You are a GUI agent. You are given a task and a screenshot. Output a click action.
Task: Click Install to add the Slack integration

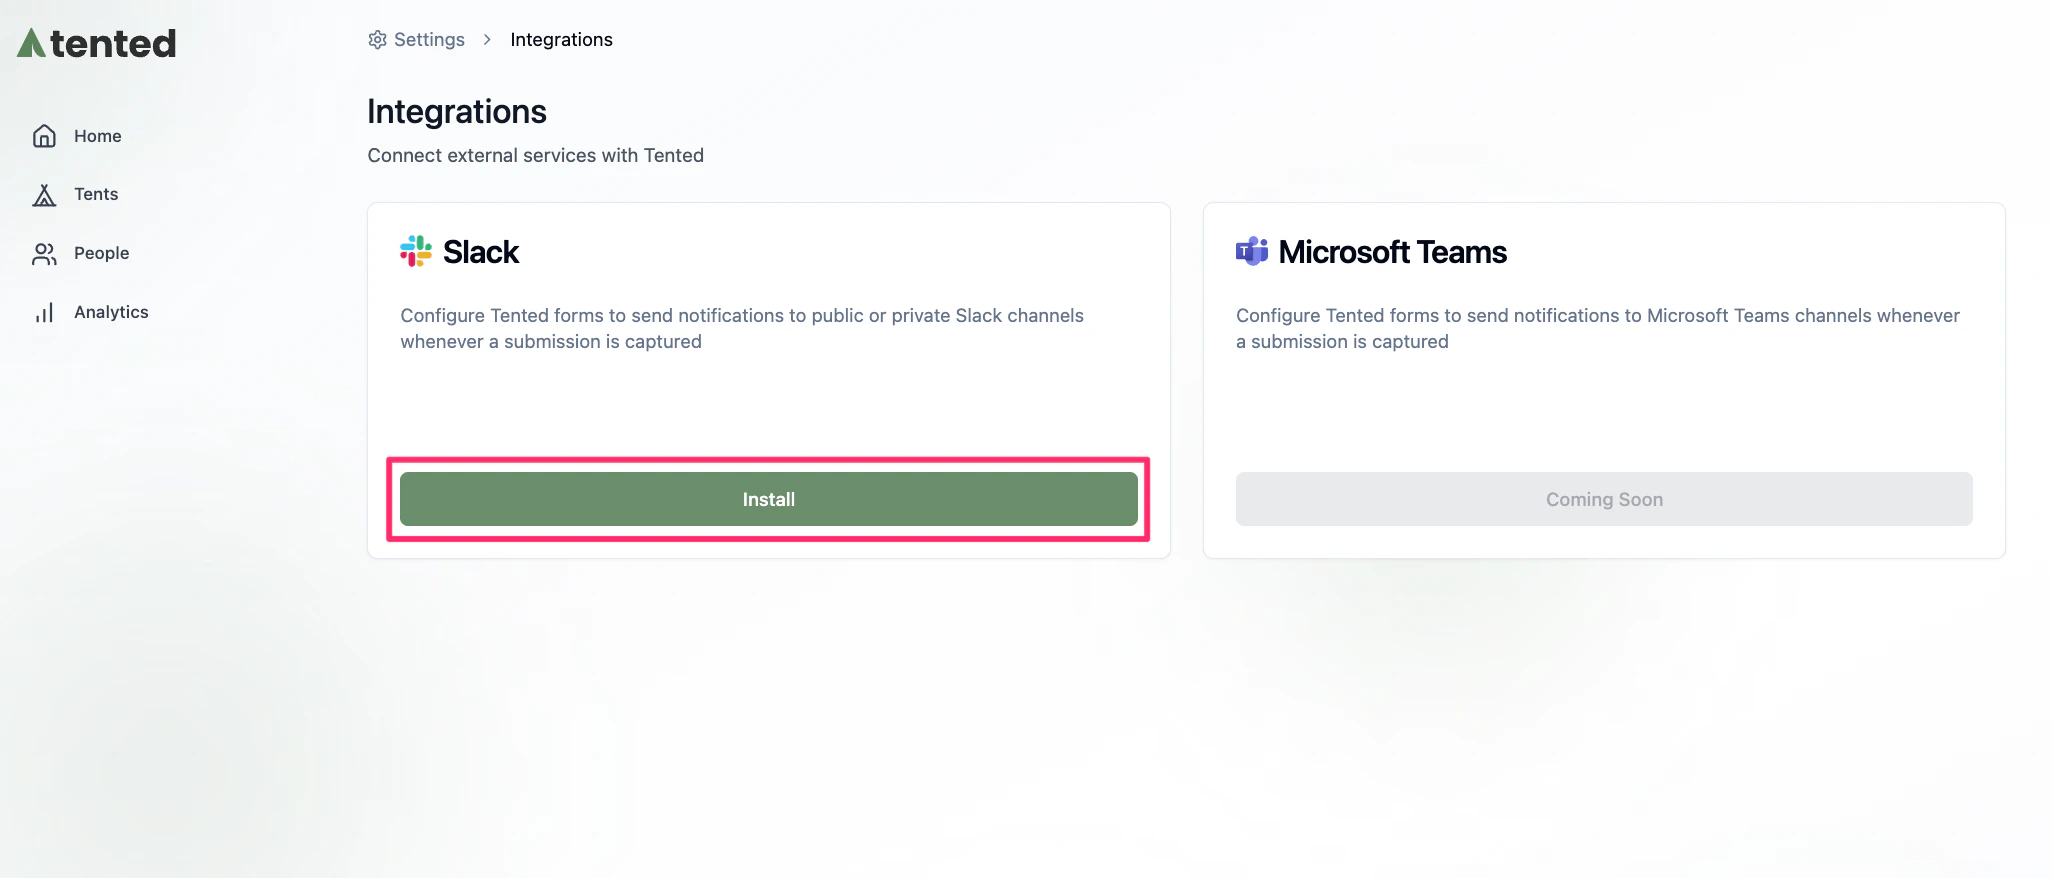click(x=768, y=498)
